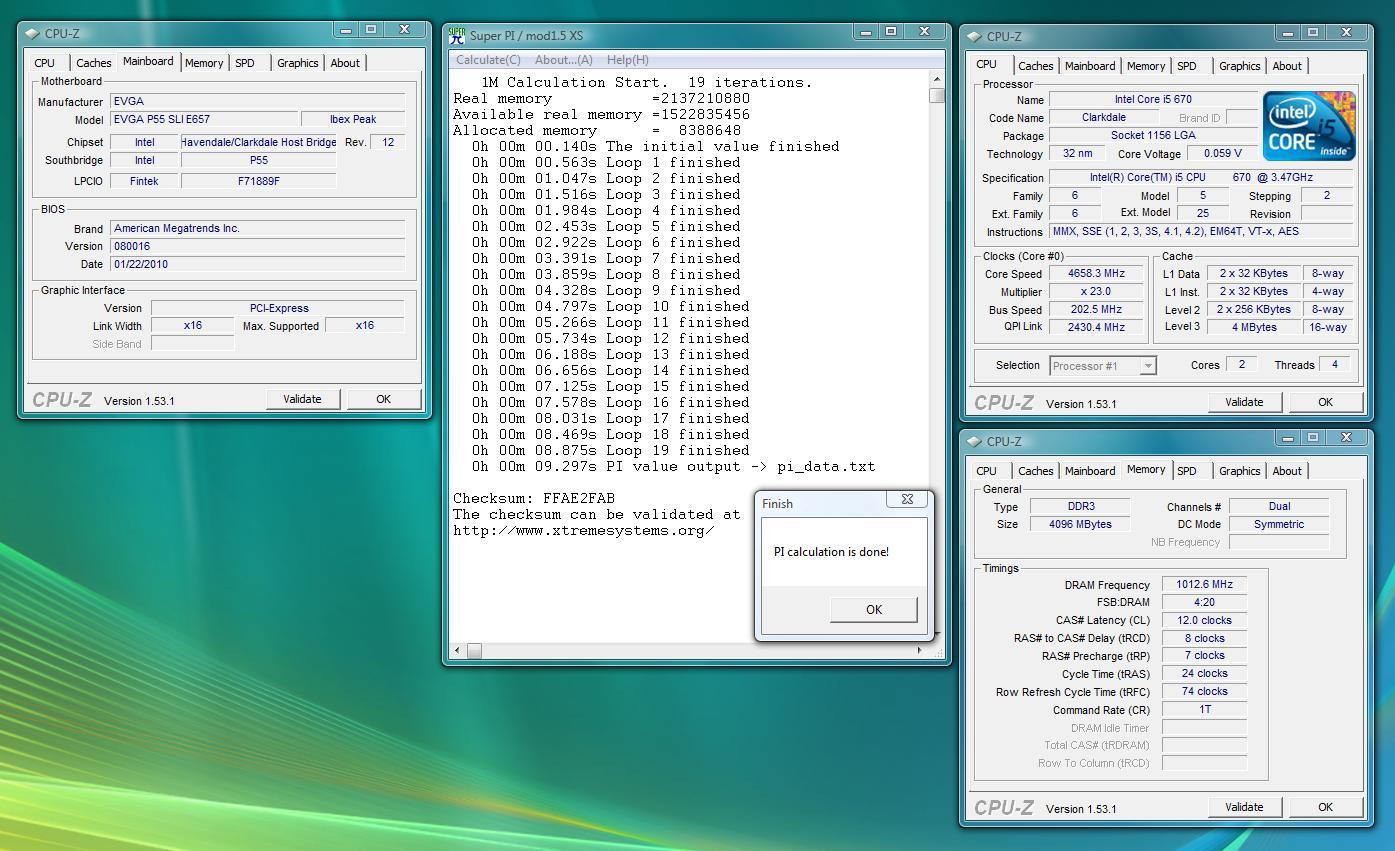
Task: Open About tab in Mainboard CPU-Z window
Action: [345, 63]
